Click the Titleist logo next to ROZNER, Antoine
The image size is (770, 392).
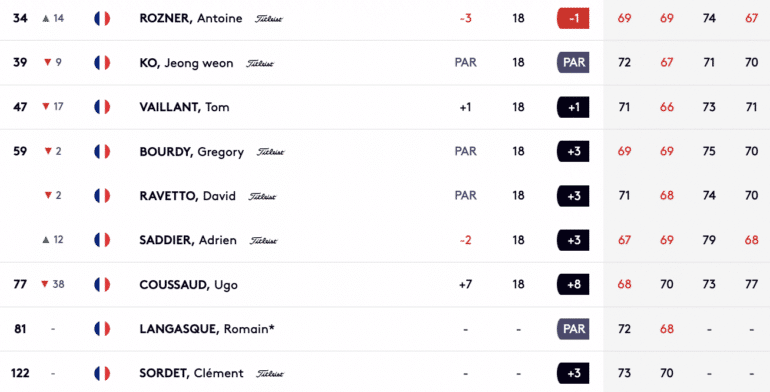click(269, 19)
